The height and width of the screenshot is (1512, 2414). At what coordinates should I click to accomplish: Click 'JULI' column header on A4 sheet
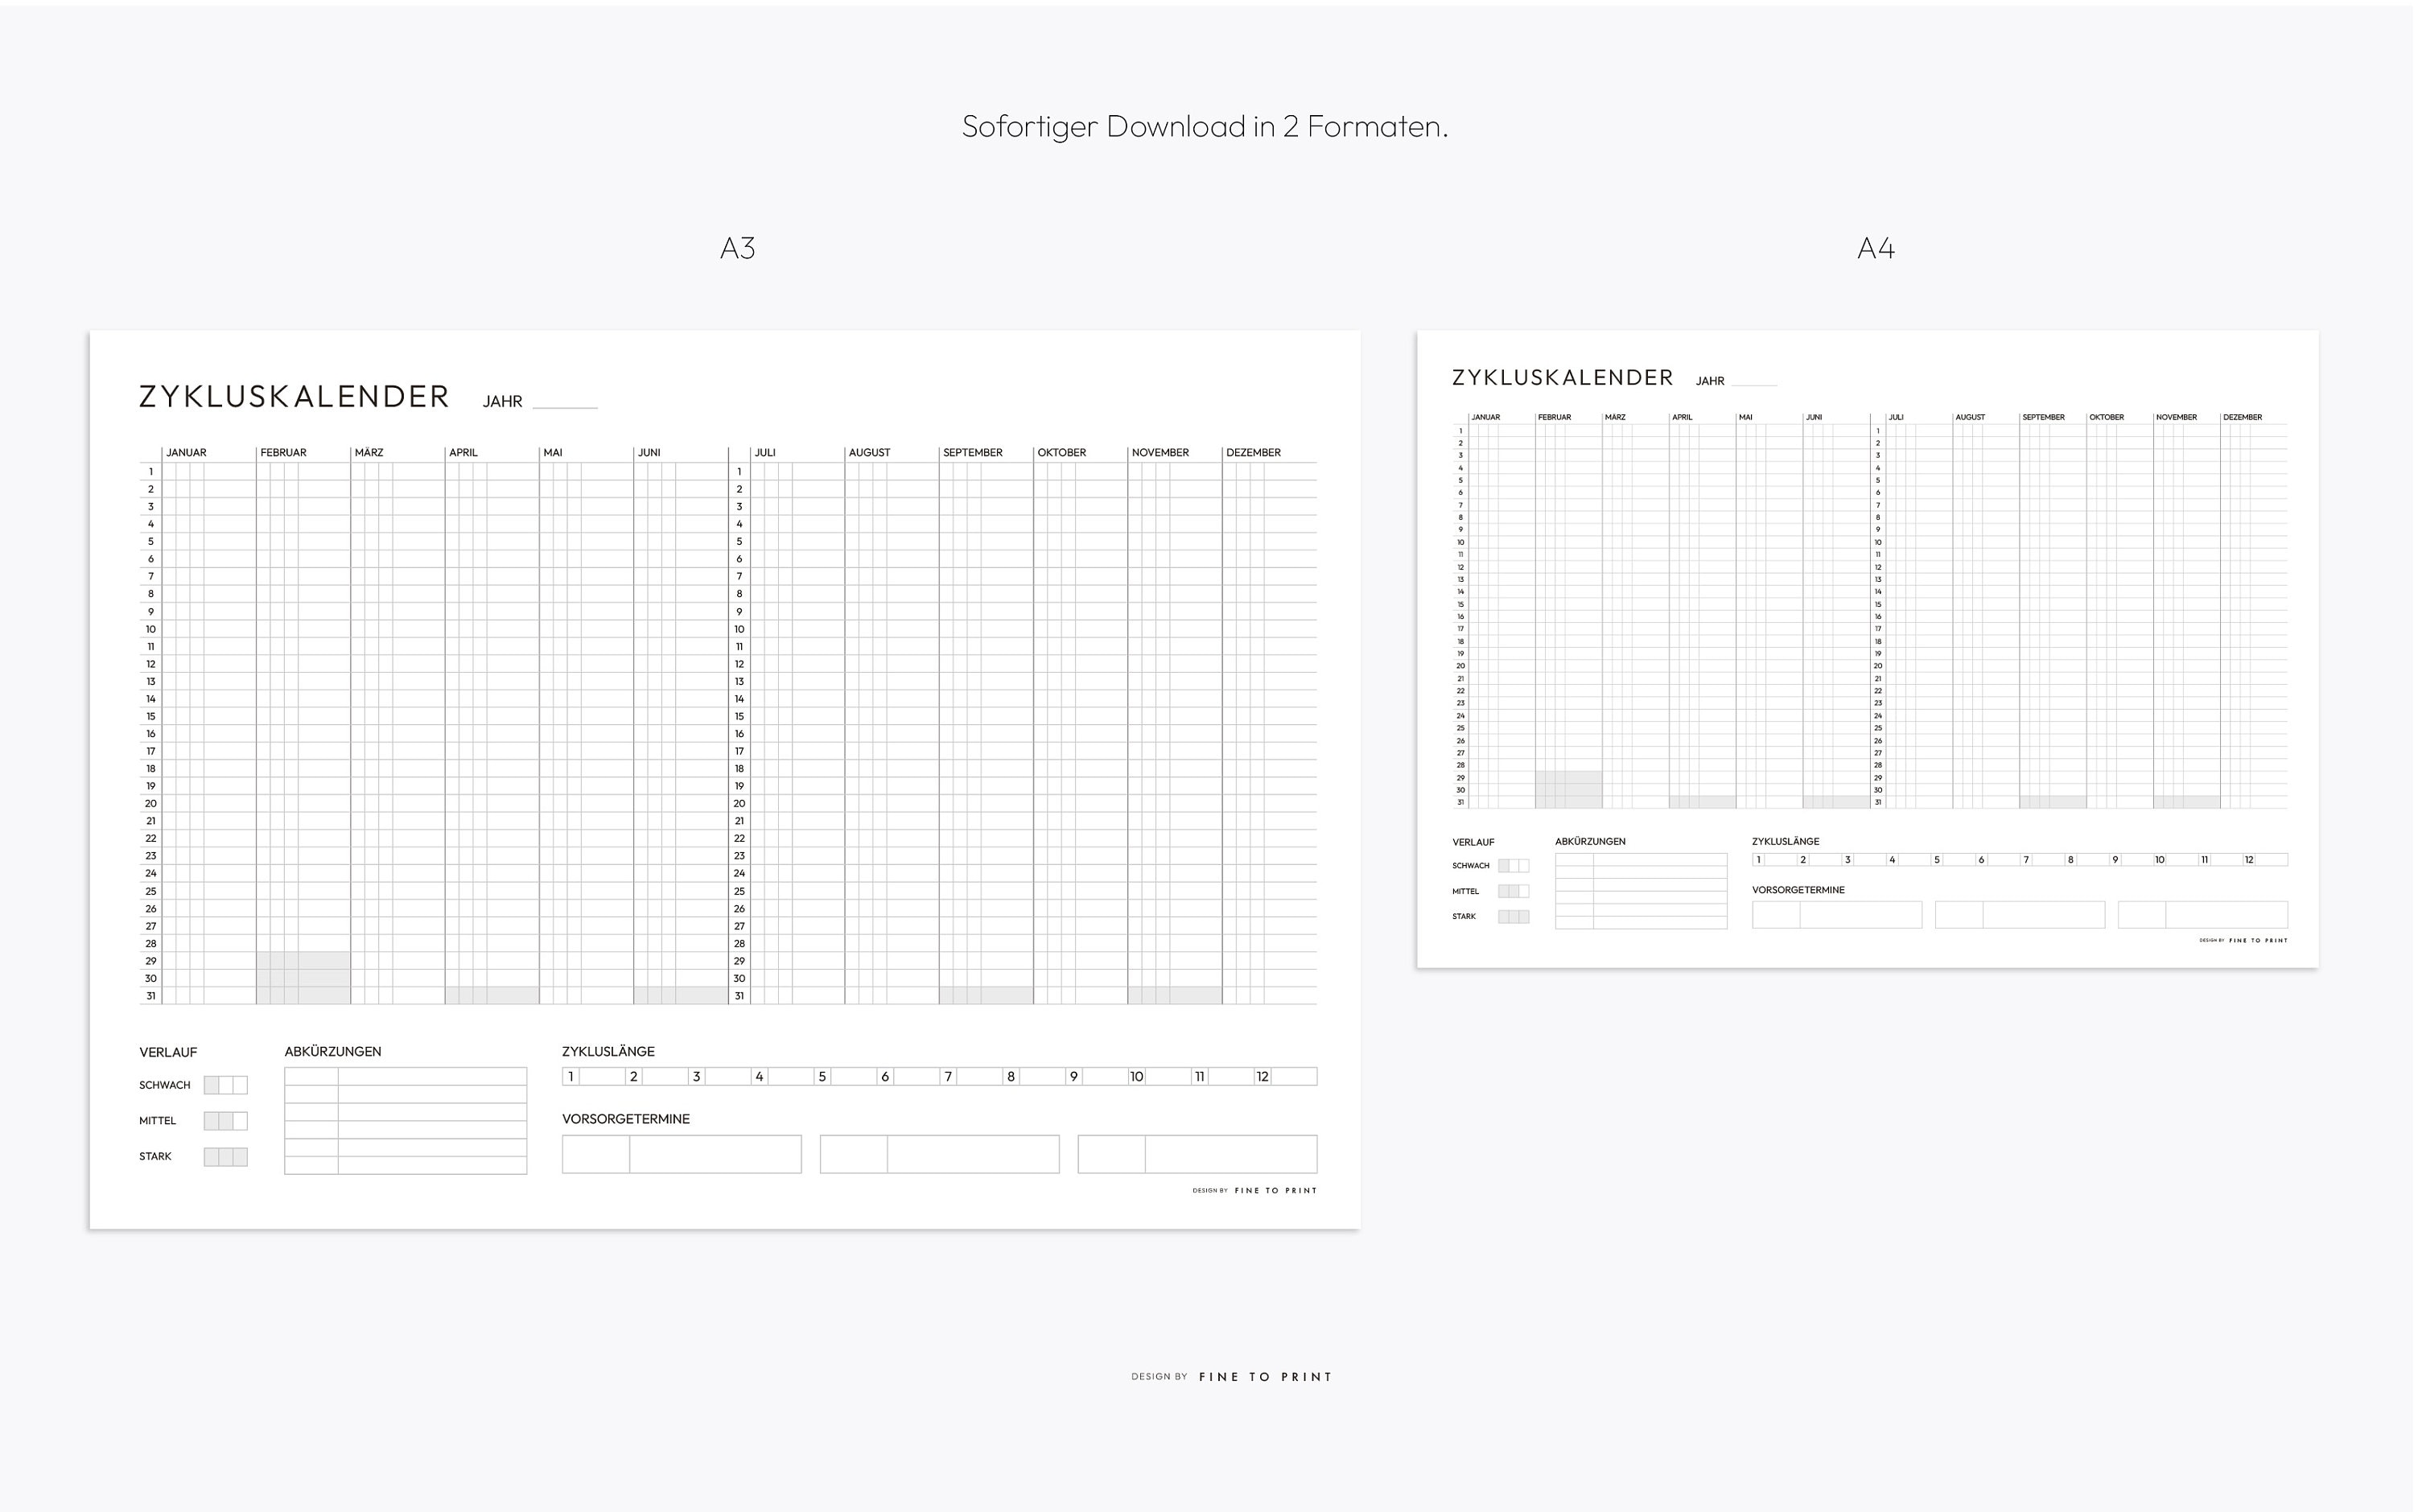point(1895,417)
